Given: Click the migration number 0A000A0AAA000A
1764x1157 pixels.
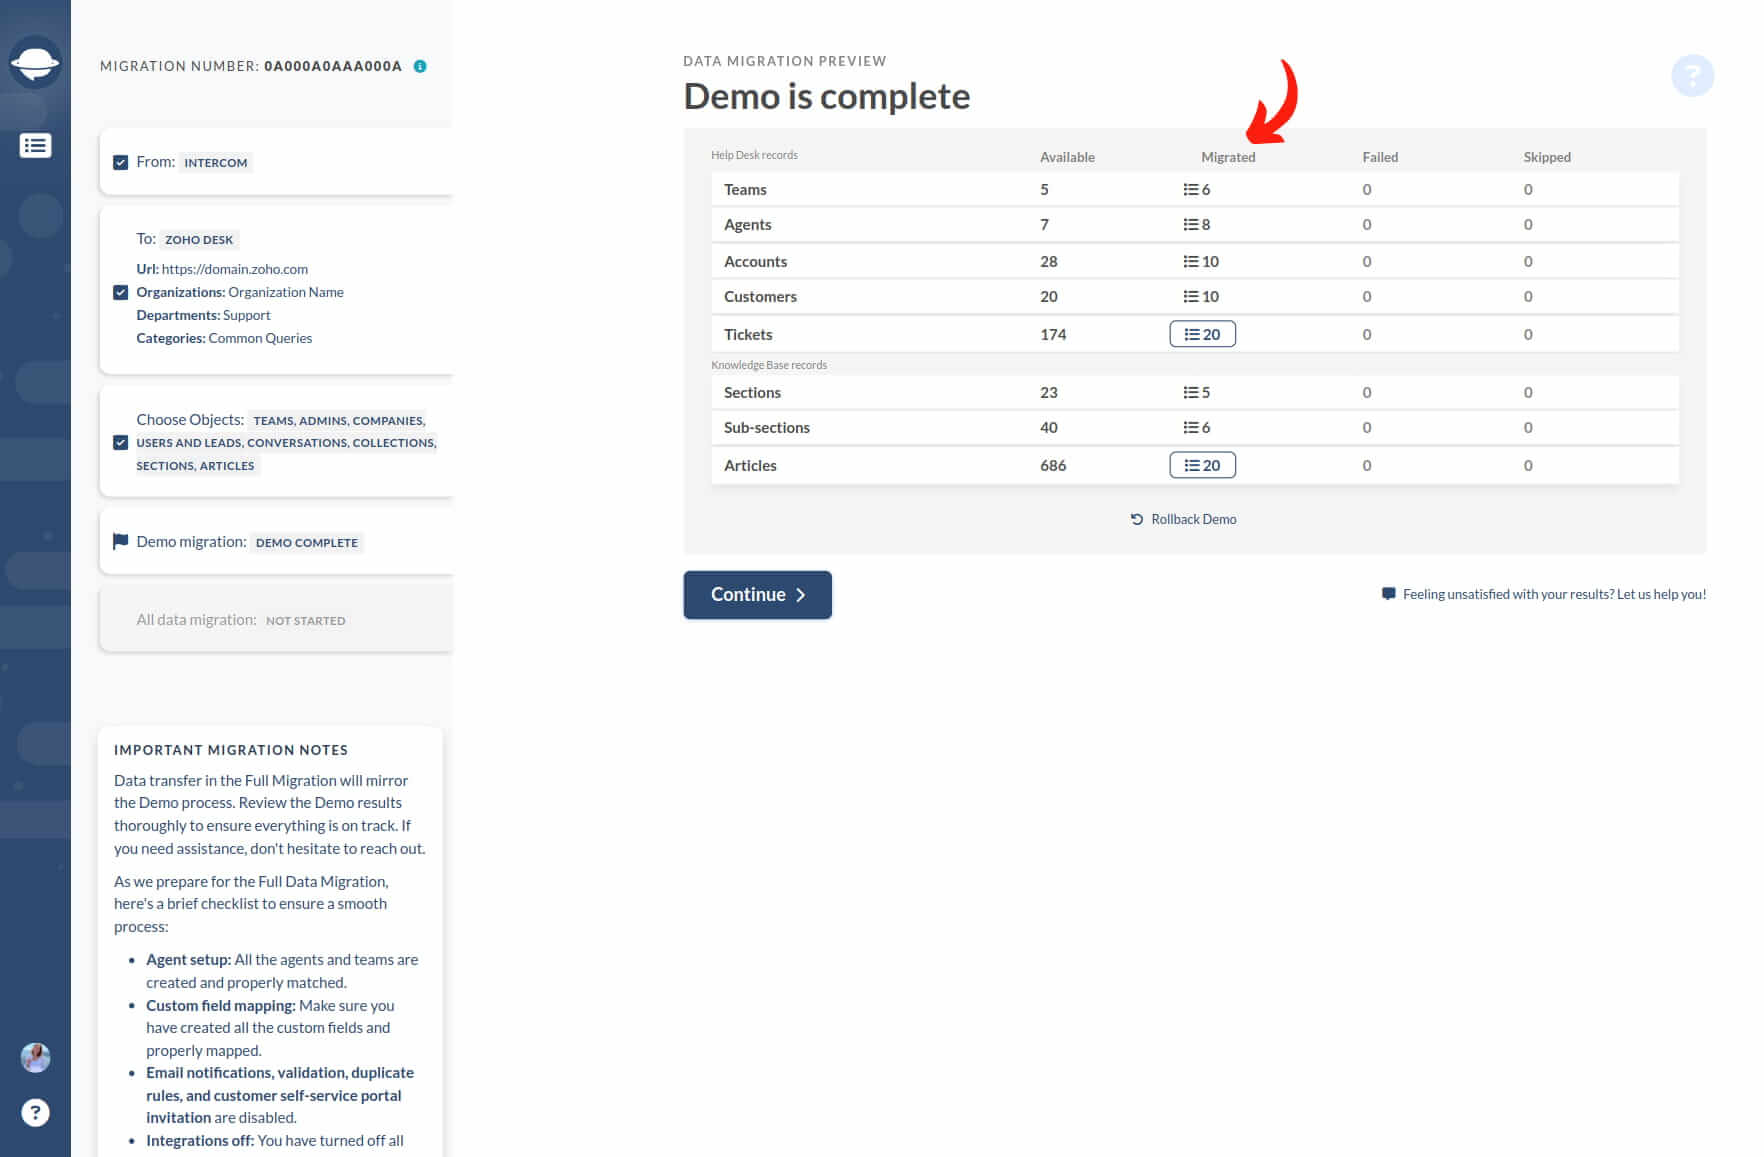Looking at the screenshot, I should [x=333, y=66].
